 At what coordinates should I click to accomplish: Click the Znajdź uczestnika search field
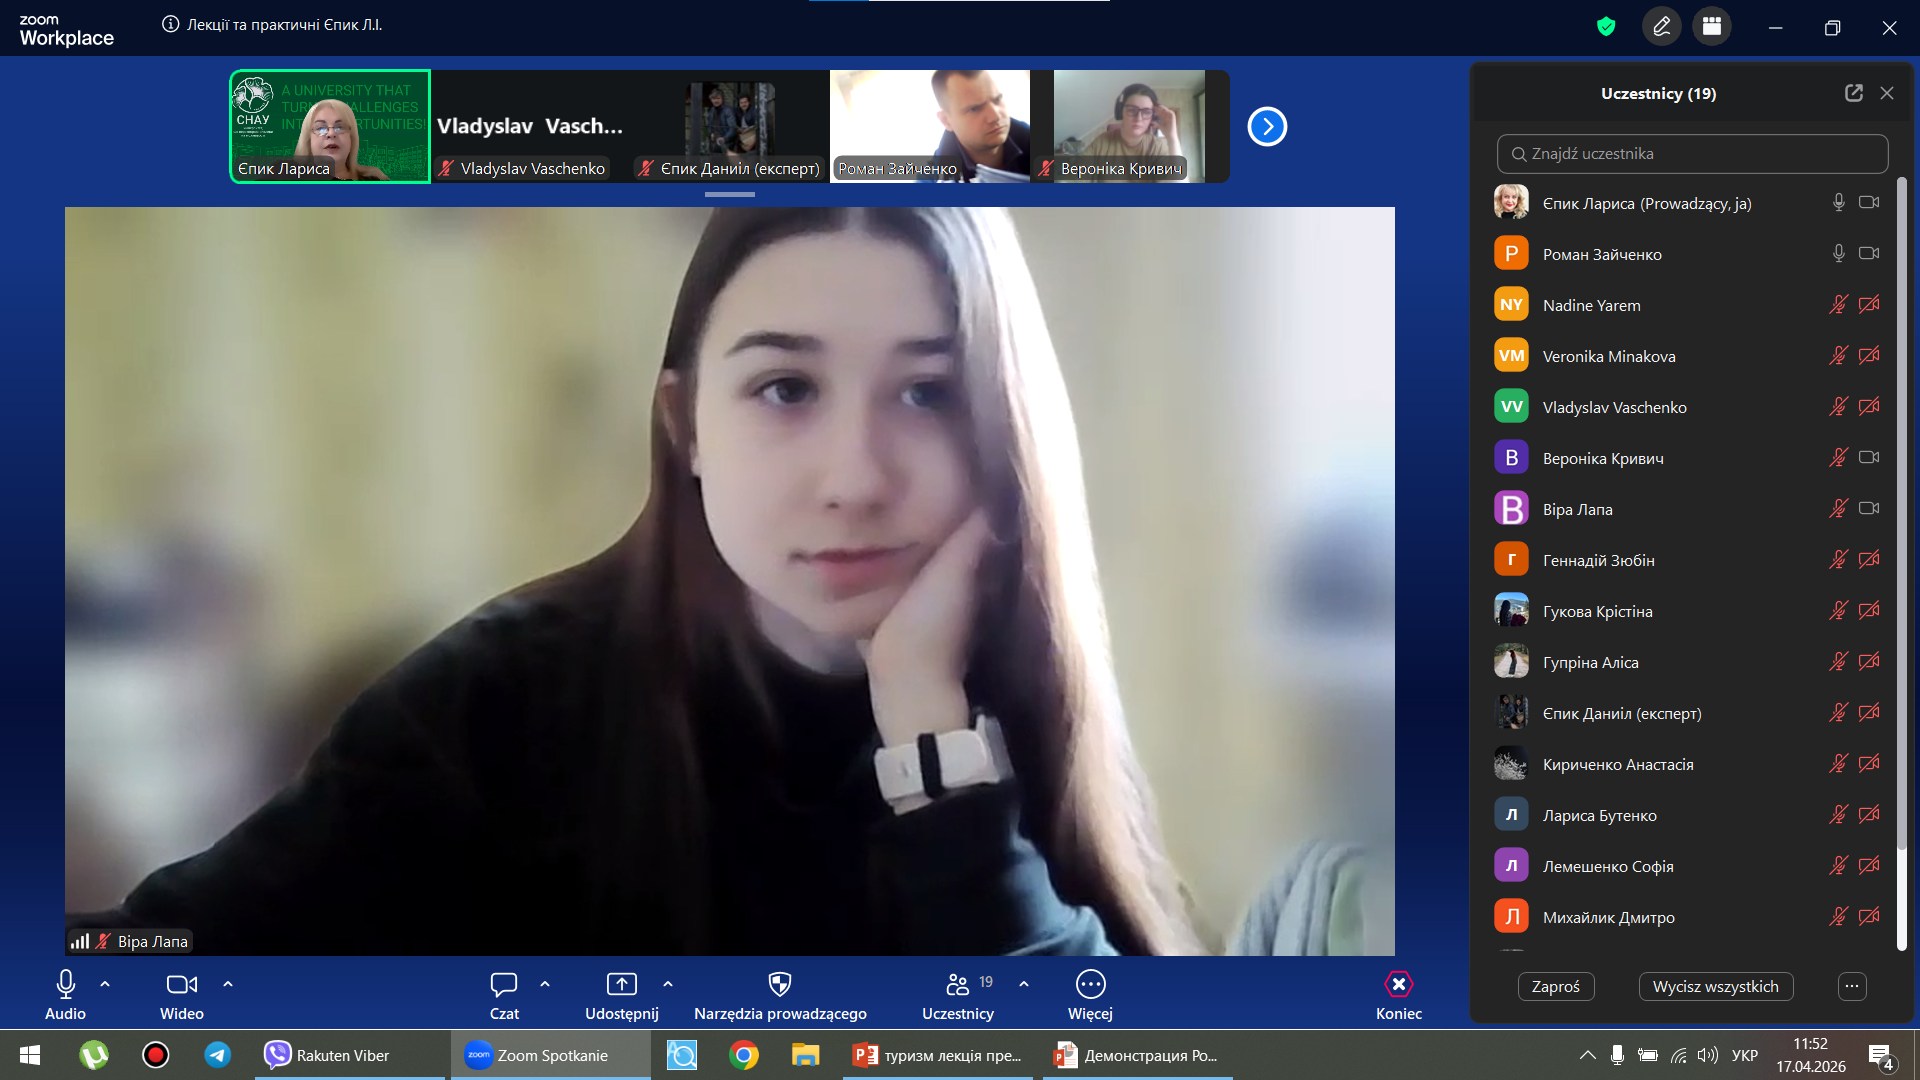[x=1692, y=154]
